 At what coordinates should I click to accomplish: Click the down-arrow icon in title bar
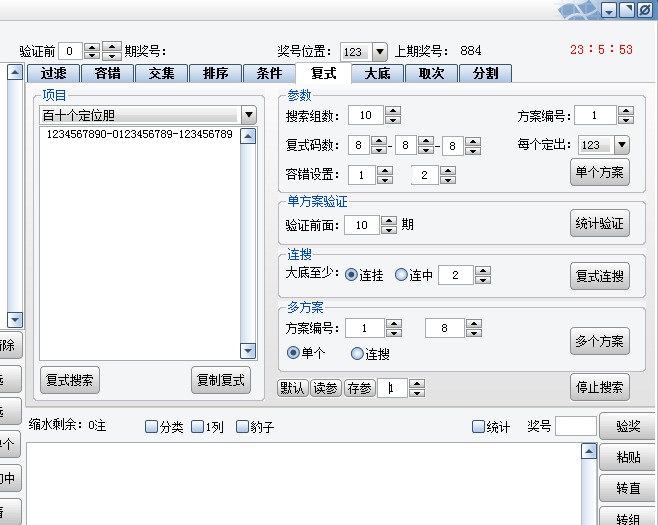(609, 10)
